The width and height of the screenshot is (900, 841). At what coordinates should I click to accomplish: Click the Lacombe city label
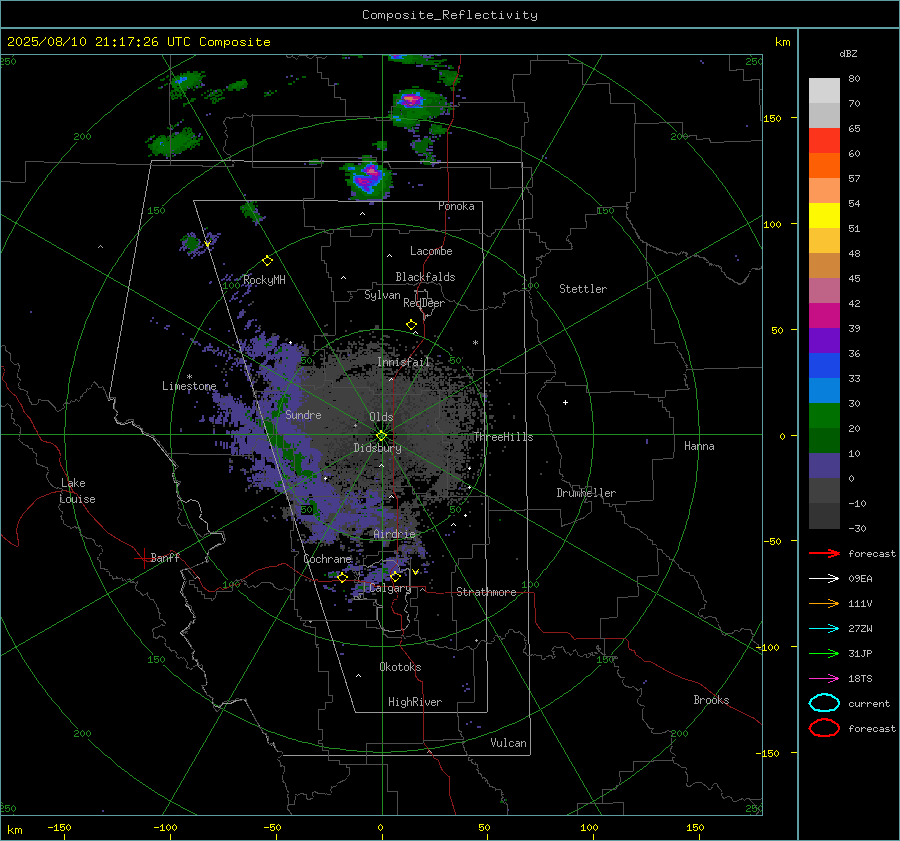pyautogui.click(x=431, y=251)
